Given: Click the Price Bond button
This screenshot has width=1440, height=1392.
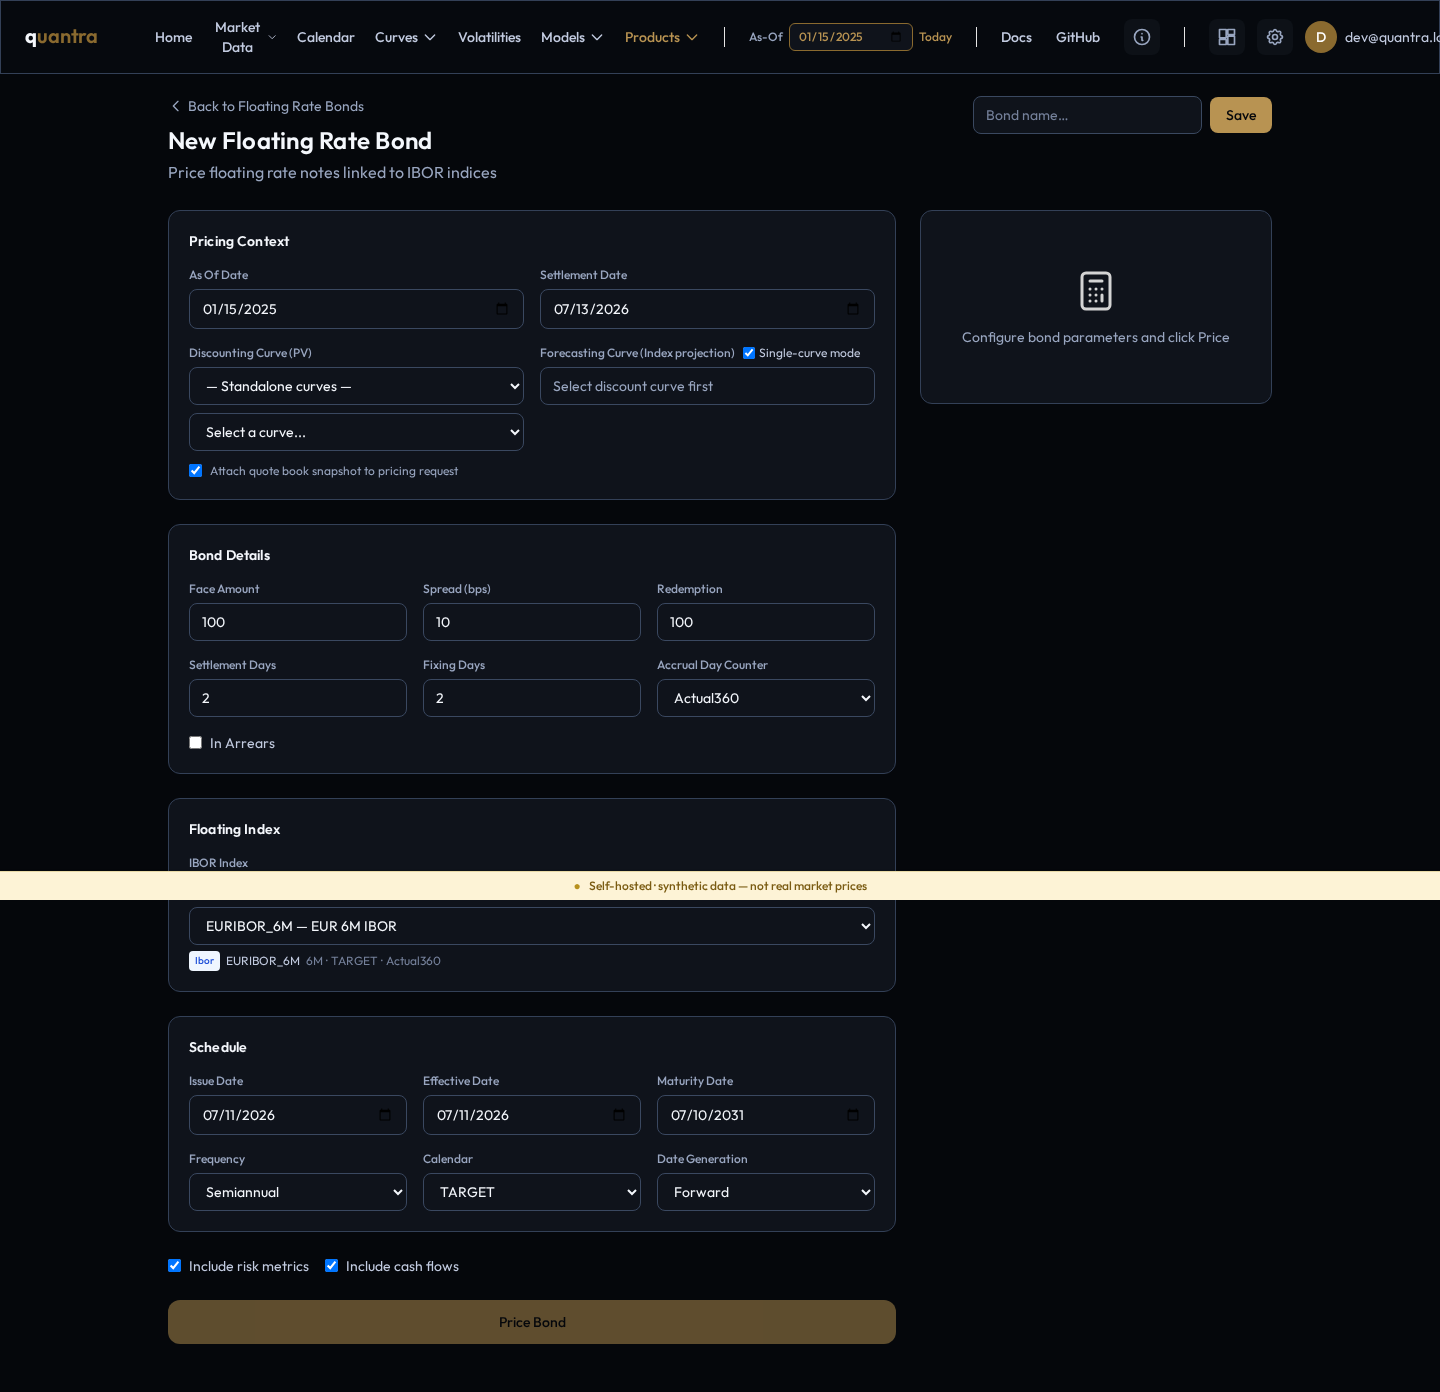Looking at the screenshot, I should (x=532, y=1322).
